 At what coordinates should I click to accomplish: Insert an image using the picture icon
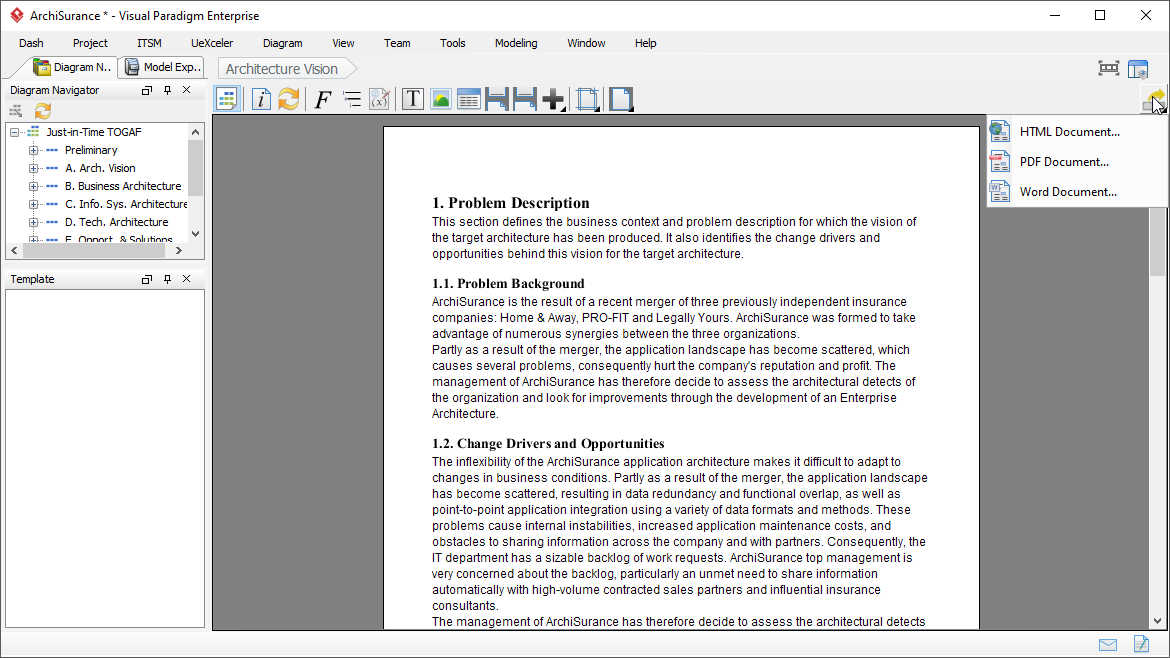441,98
